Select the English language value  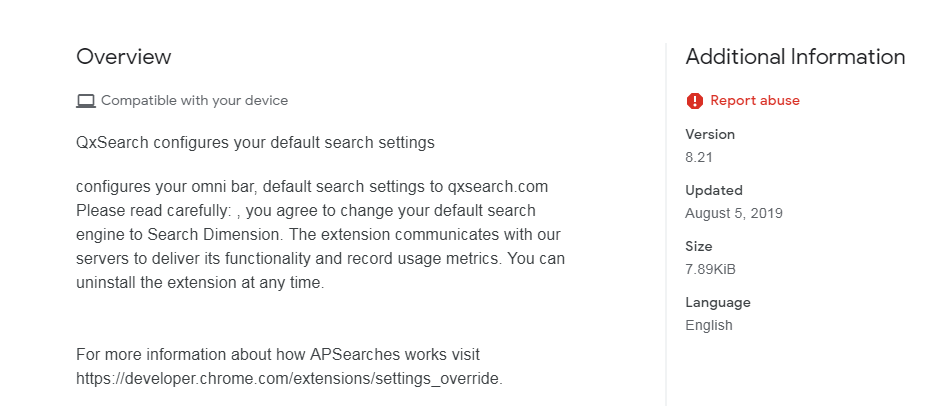pos(708,325)
